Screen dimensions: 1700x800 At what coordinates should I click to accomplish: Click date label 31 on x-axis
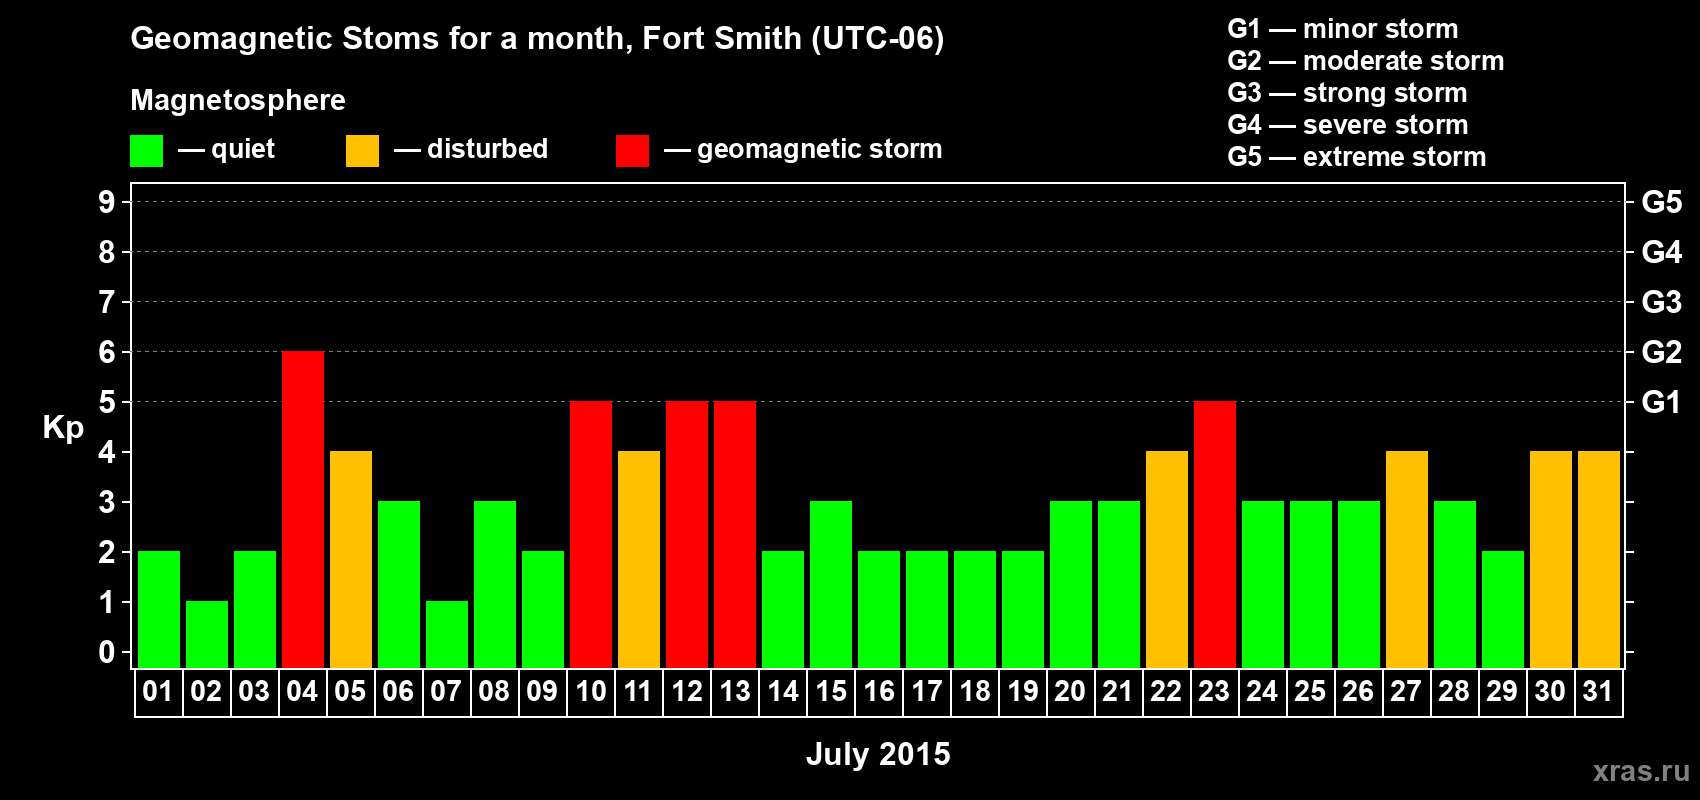(x=1598, y=691)
